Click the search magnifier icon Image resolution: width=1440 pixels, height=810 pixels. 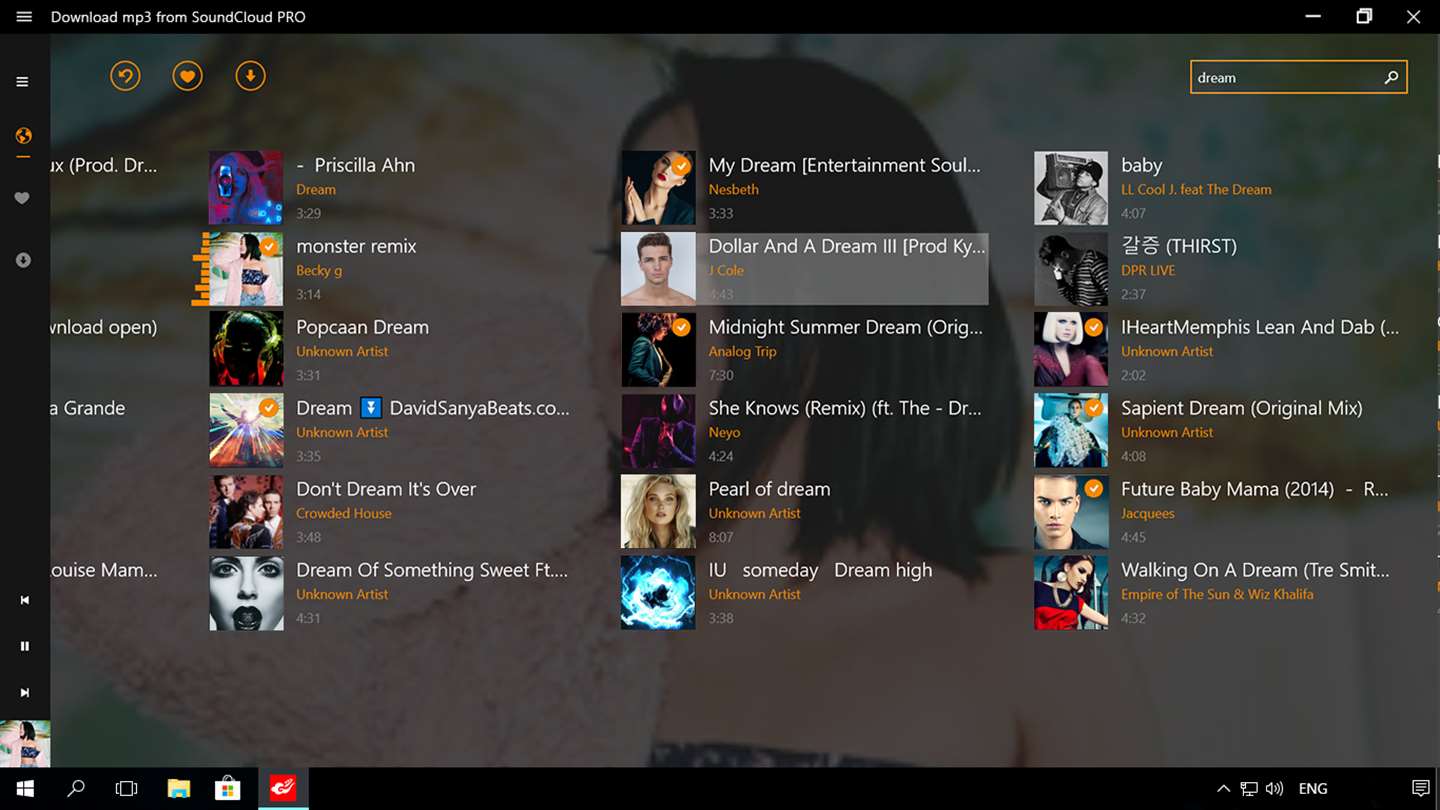pos(1391,77)
